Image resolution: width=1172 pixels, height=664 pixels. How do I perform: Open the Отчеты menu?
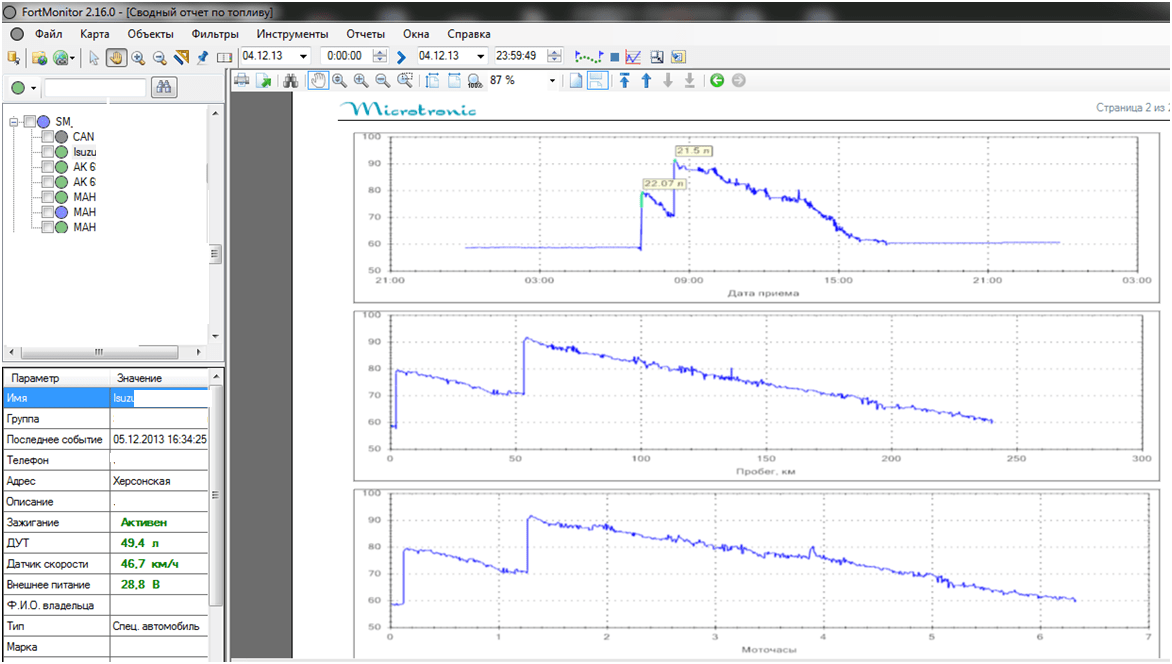pos(366,34)
